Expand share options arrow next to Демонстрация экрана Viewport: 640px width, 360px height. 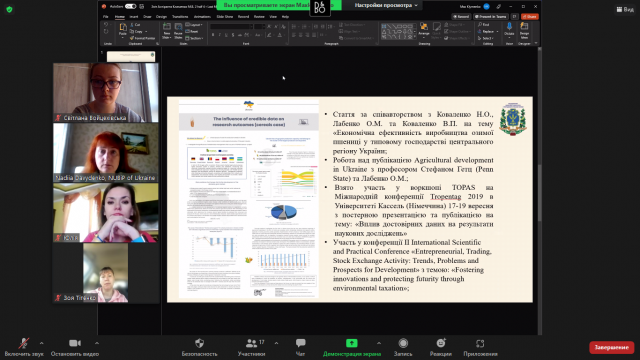tap(379, 343)
